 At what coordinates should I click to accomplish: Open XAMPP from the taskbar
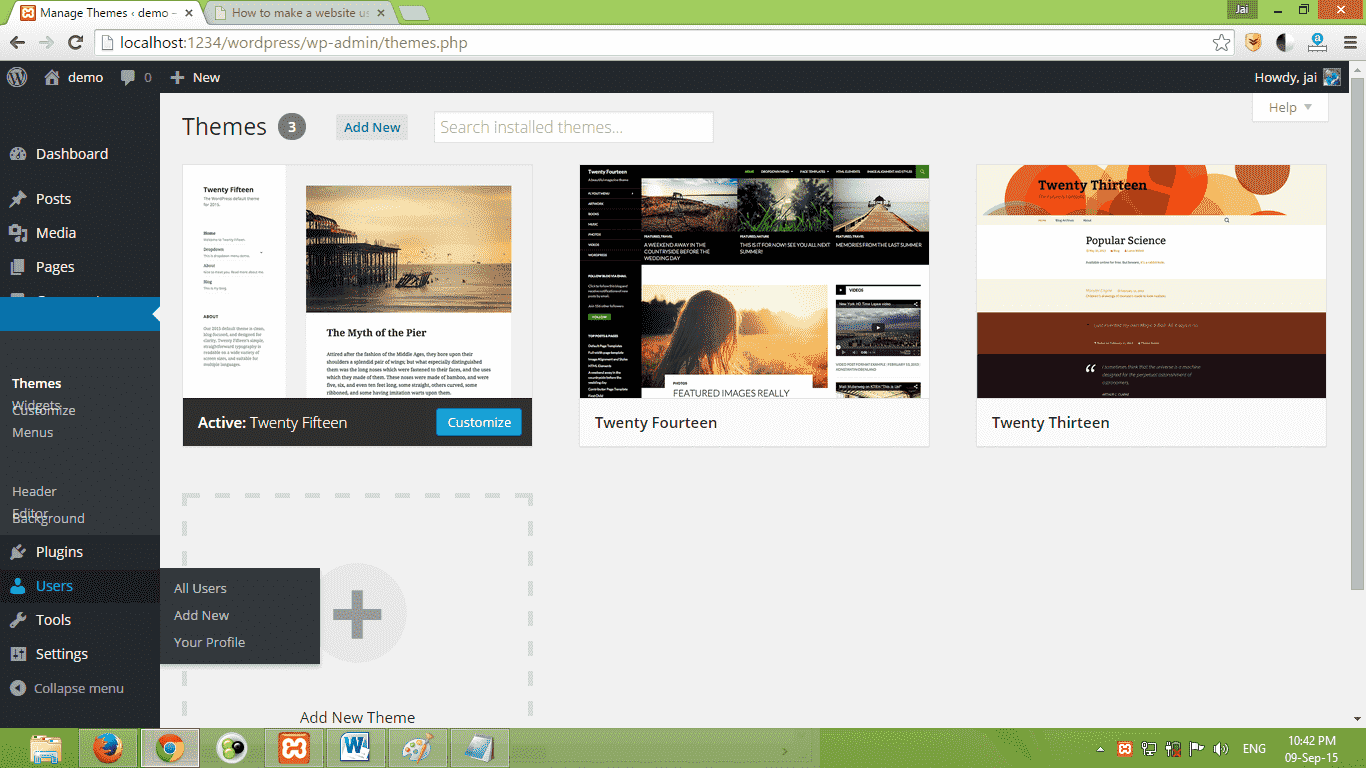click(293, 749)
